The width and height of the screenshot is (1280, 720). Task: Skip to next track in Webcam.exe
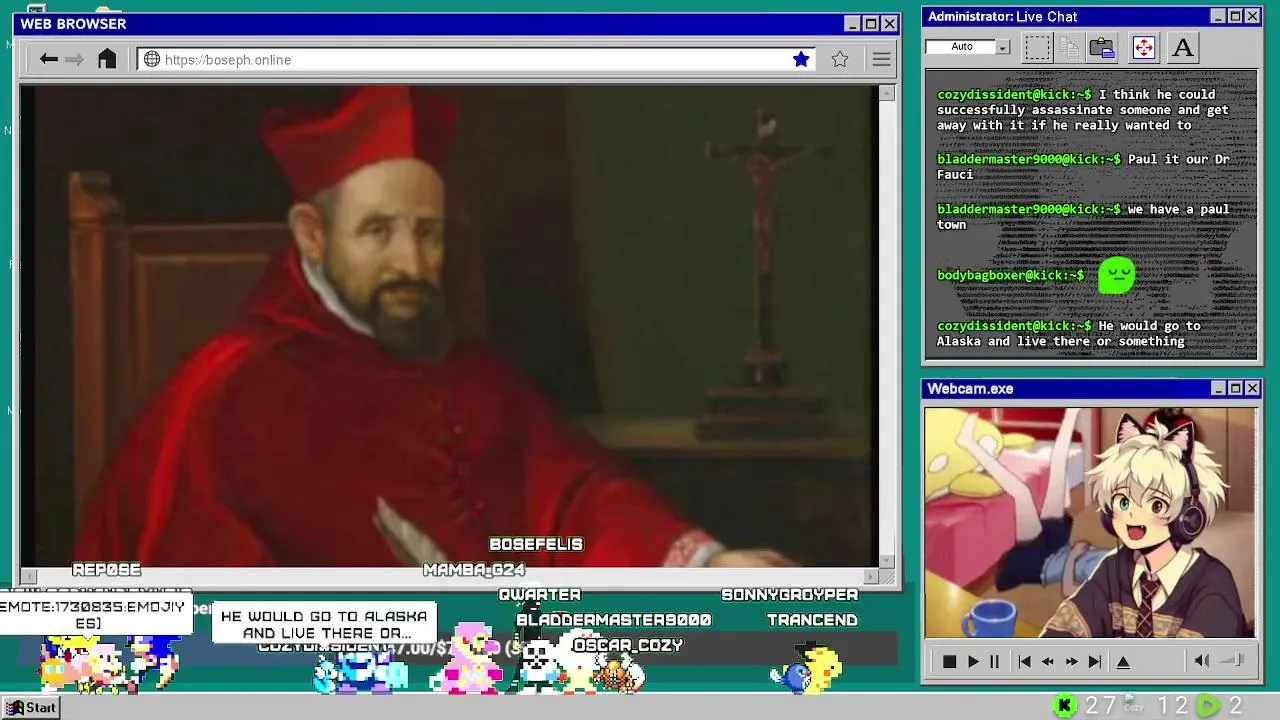(1095, 661)
